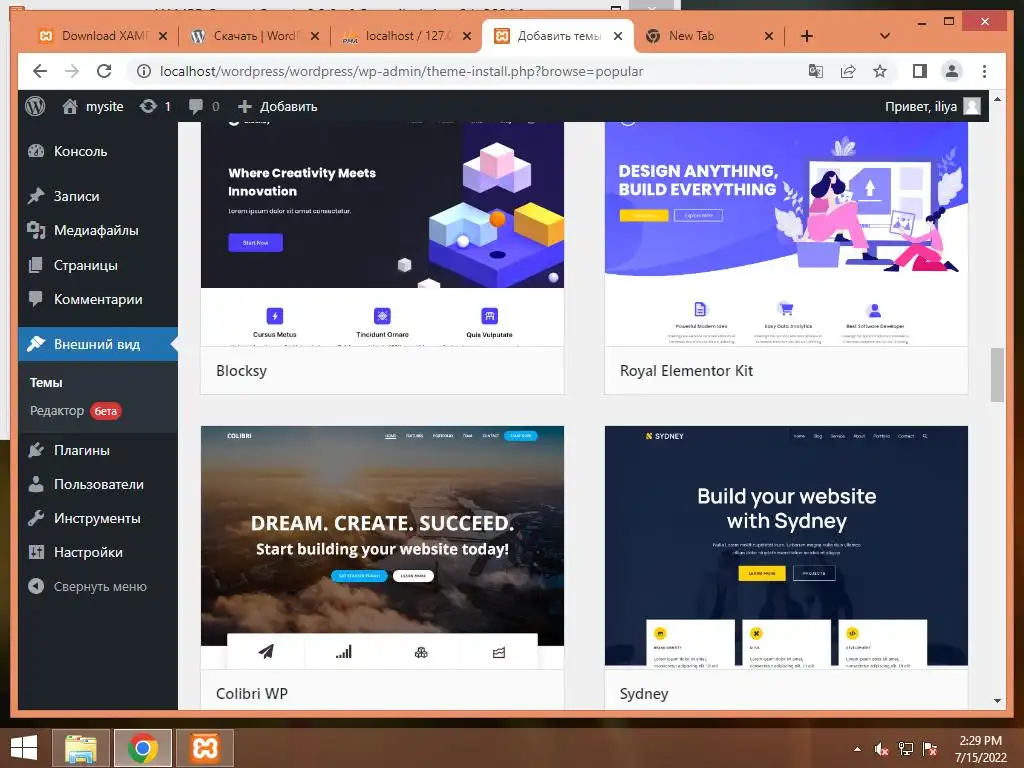Image resolution: width=1024 pixels, height=768 pixels.
Task: Open the tab search dropdown arrow
Action: 885,36
